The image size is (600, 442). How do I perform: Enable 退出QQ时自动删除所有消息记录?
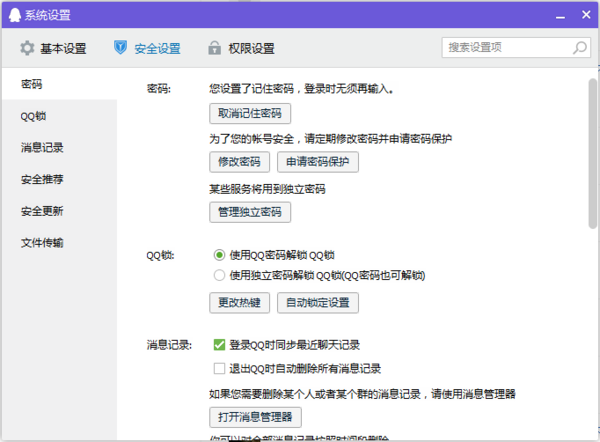click(x=219, y=368)
